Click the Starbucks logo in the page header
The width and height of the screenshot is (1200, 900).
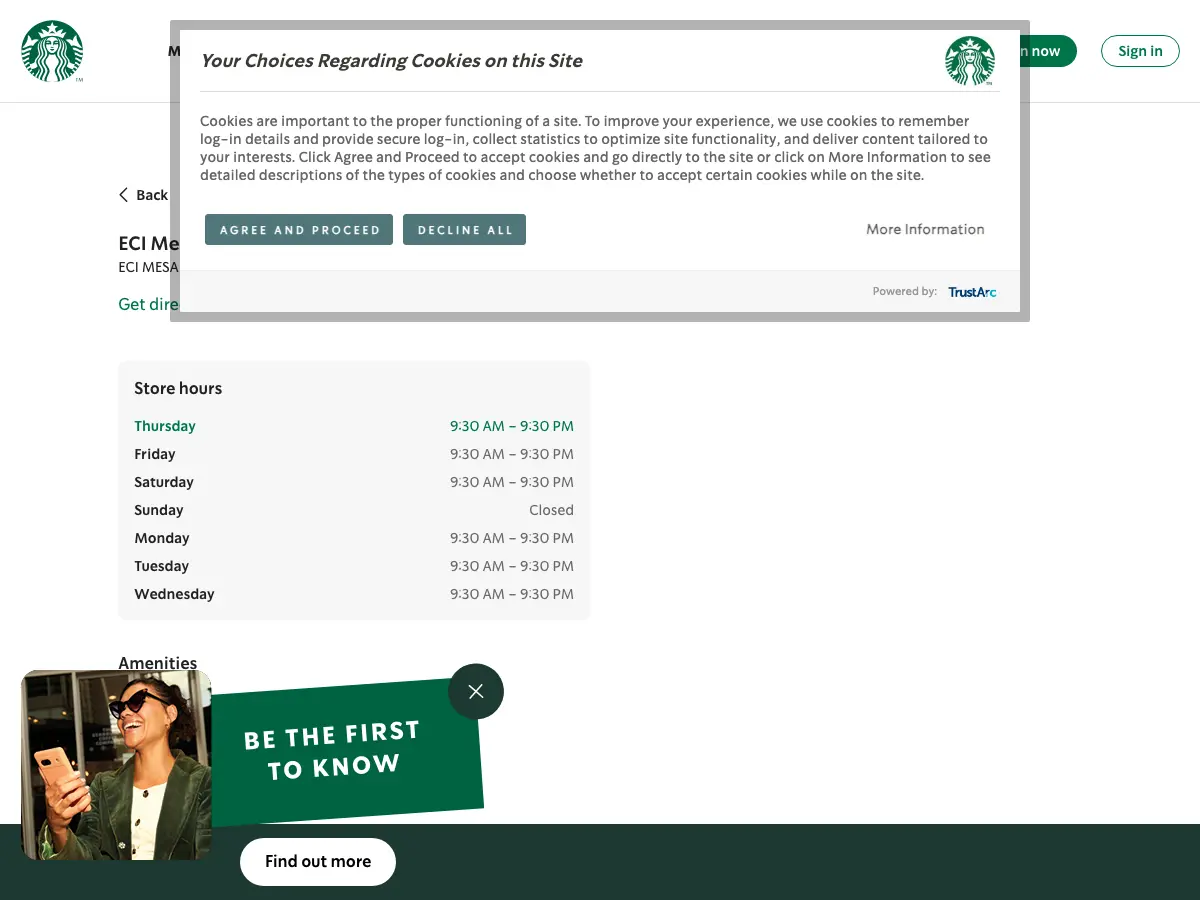coord(52,51)
